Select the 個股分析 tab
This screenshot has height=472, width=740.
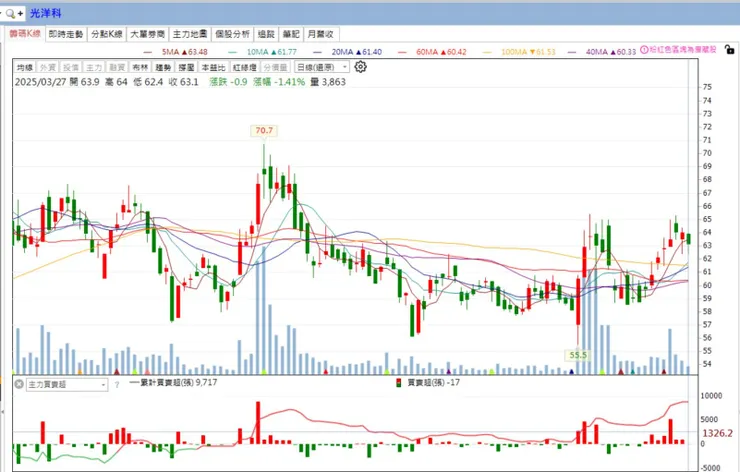[232, 34]
